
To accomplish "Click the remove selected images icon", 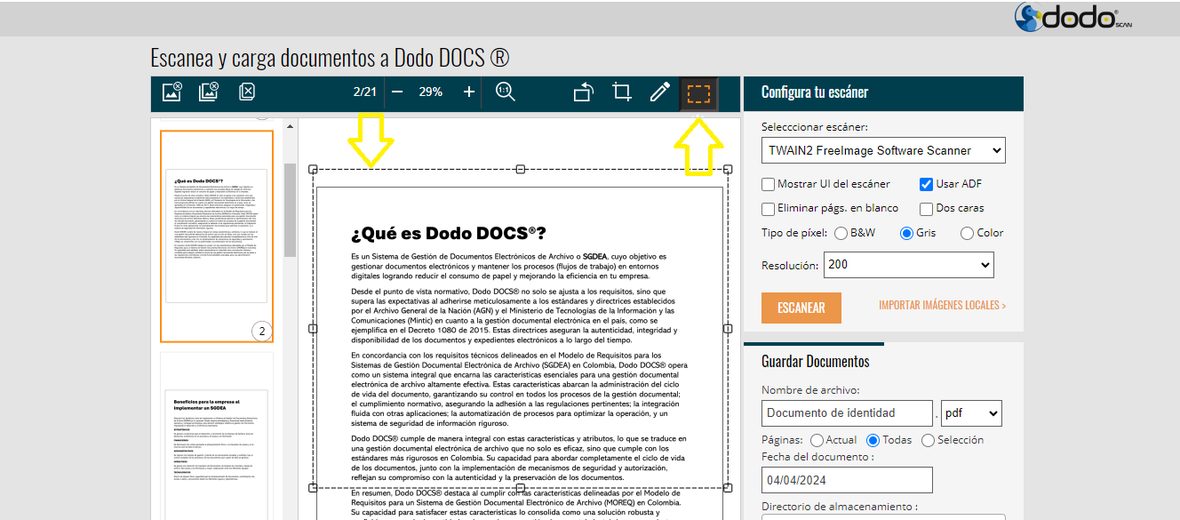I will (x=208, y=92).
